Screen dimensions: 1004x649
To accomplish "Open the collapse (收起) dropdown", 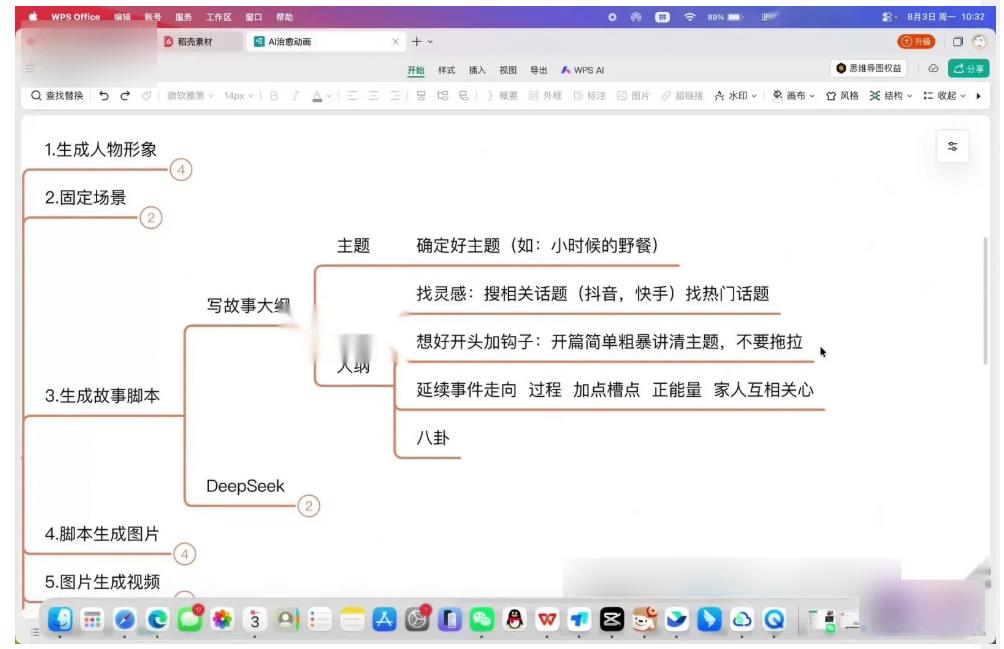I will coord(944,95).
